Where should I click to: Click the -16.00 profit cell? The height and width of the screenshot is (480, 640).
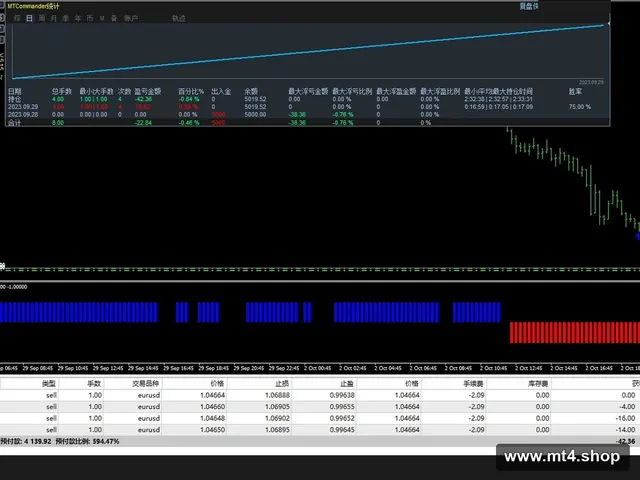(626, 418)
